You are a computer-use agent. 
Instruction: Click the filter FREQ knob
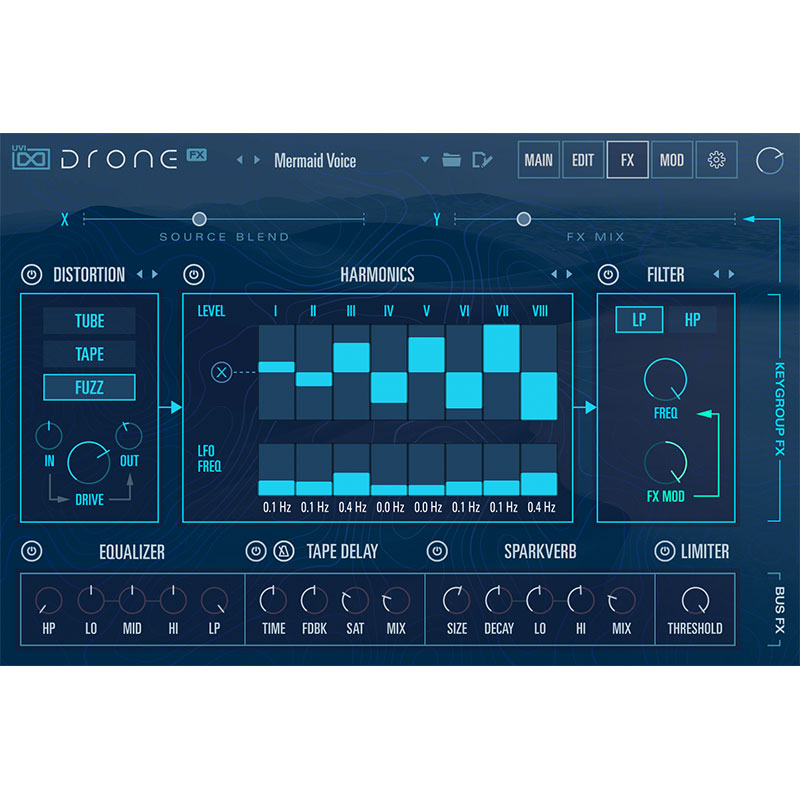pos(665,380)
